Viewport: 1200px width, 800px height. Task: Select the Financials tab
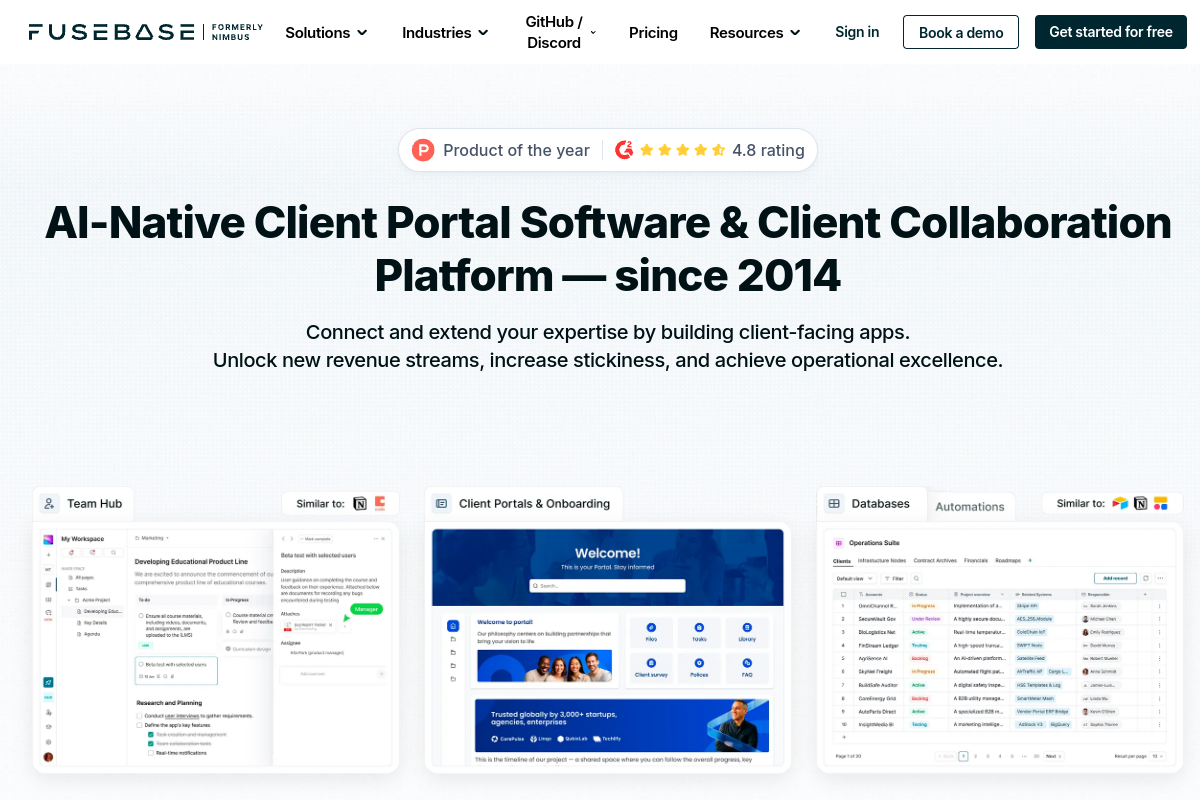coord(976,560)
